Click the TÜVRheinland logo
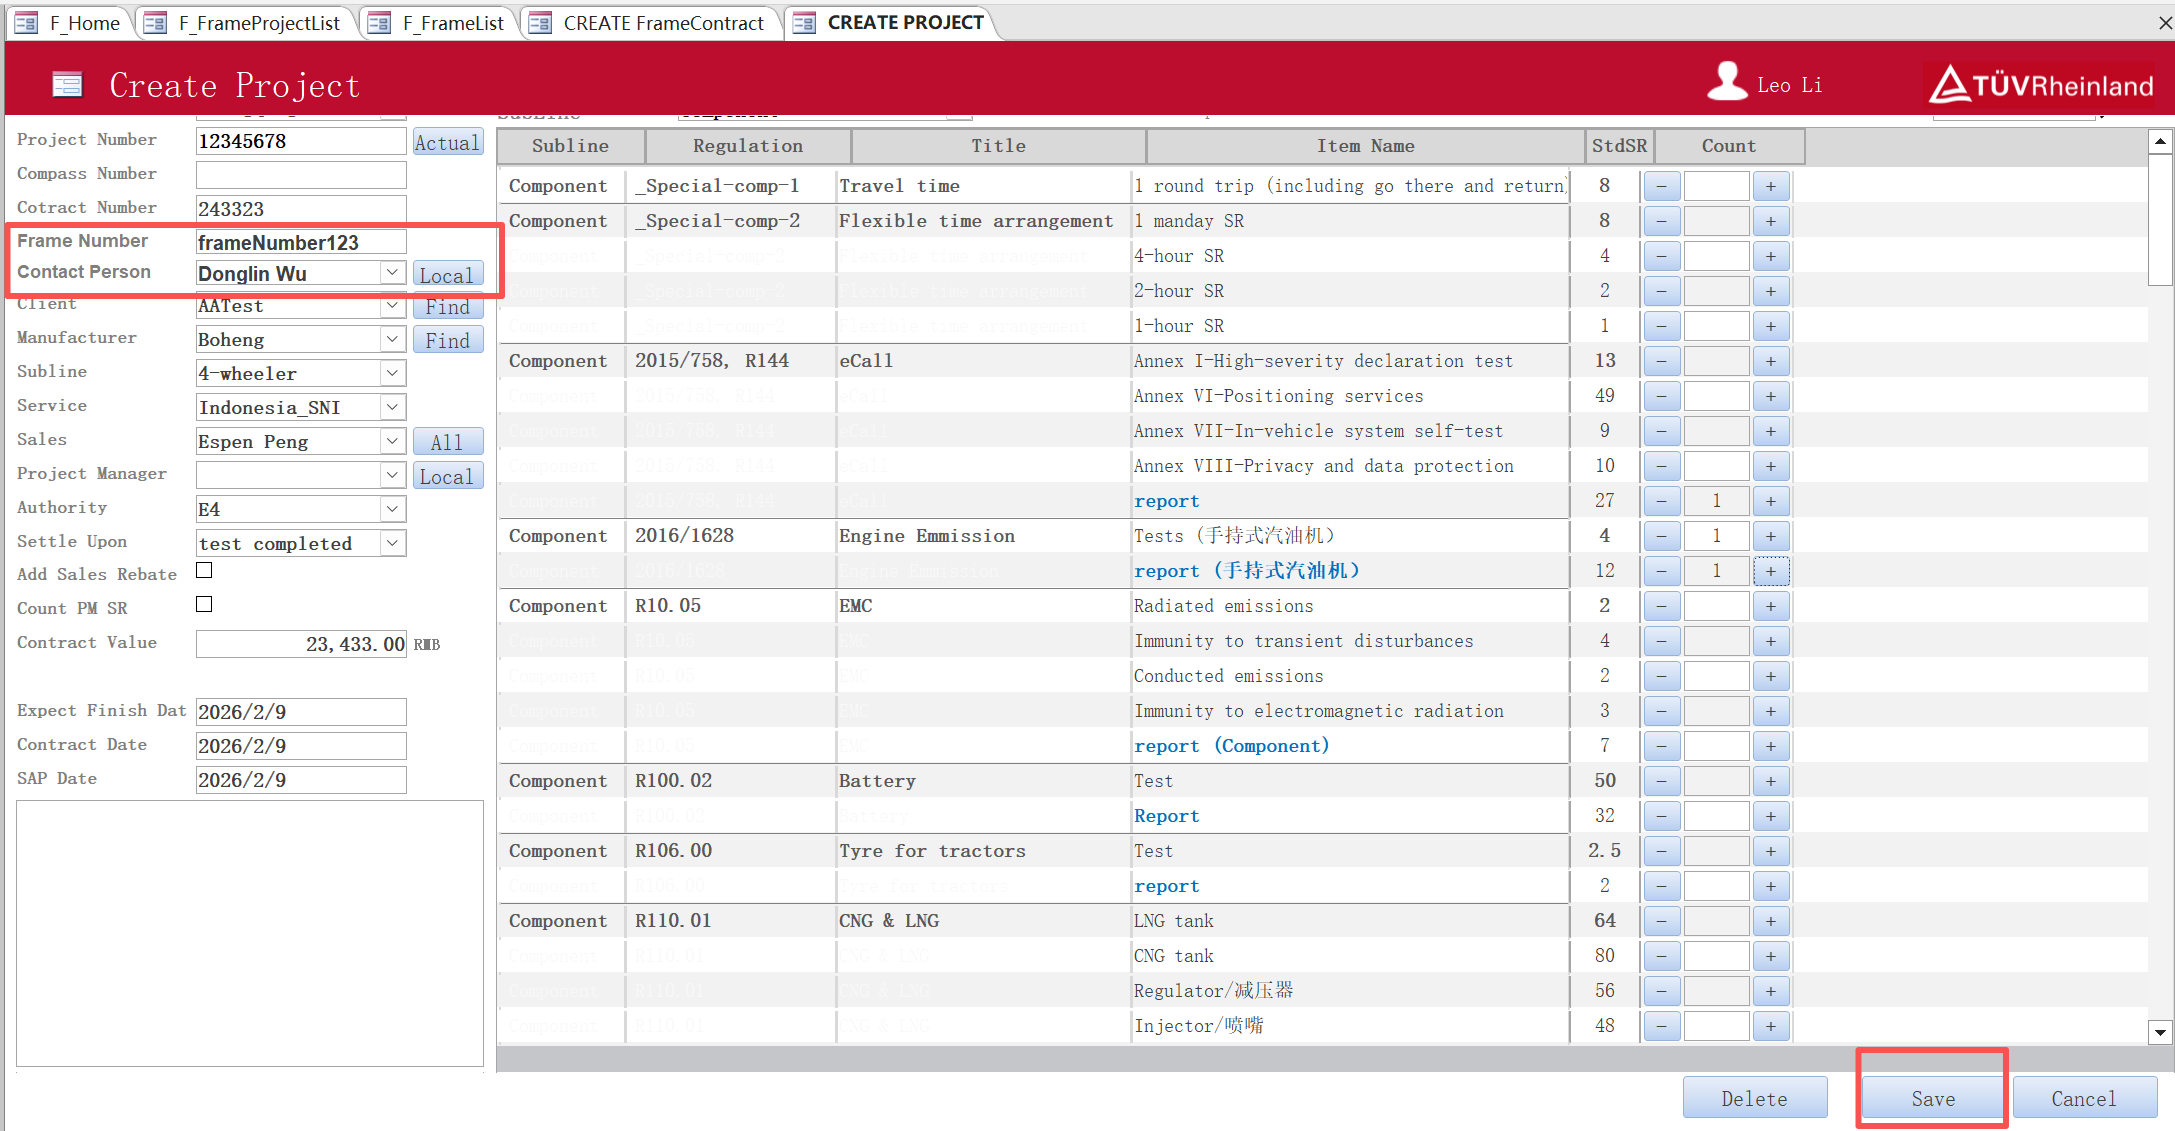The width and height of the screenshot is (2175, 1131). click(x=2041, y=85)
